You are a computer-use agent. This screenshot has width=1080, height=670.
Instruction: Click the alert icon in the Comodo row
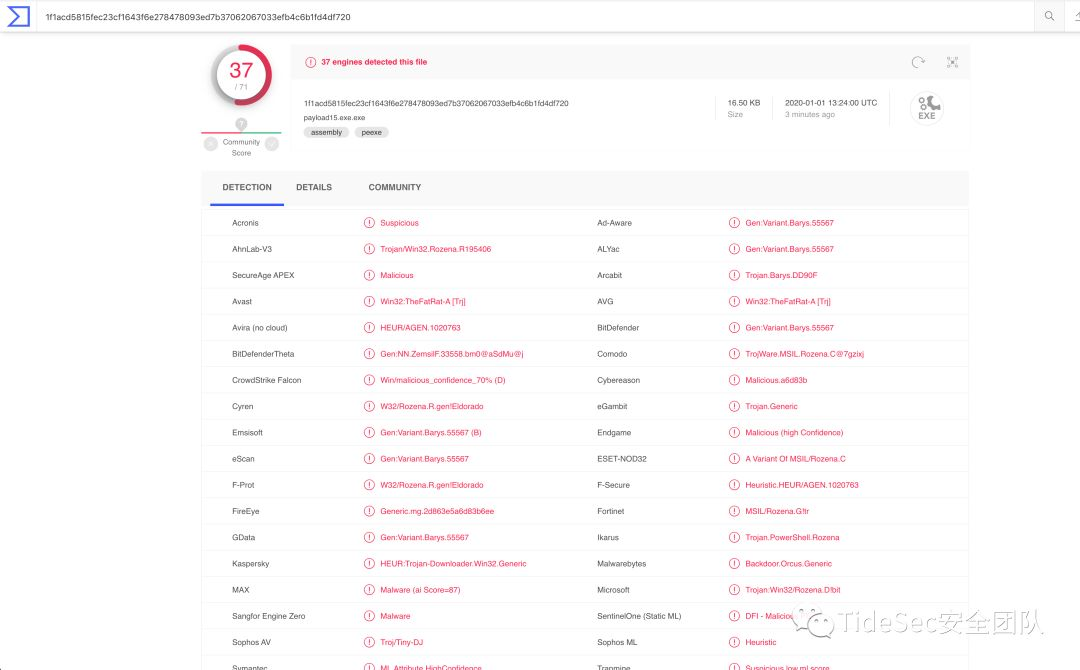(x=734, y=354)
